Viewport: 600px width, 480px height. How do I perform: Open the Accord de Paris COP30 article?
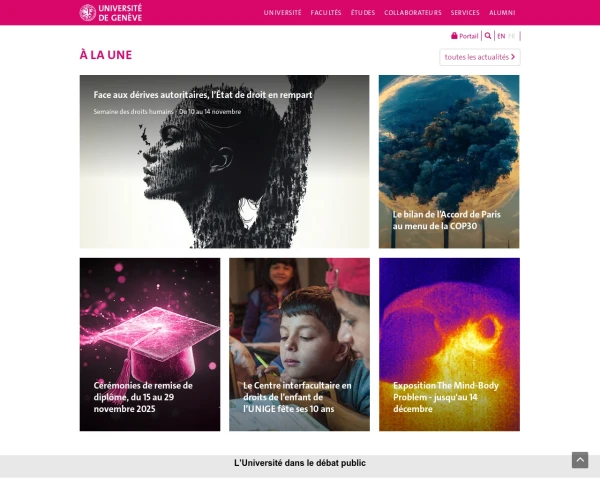pos(449,162)
